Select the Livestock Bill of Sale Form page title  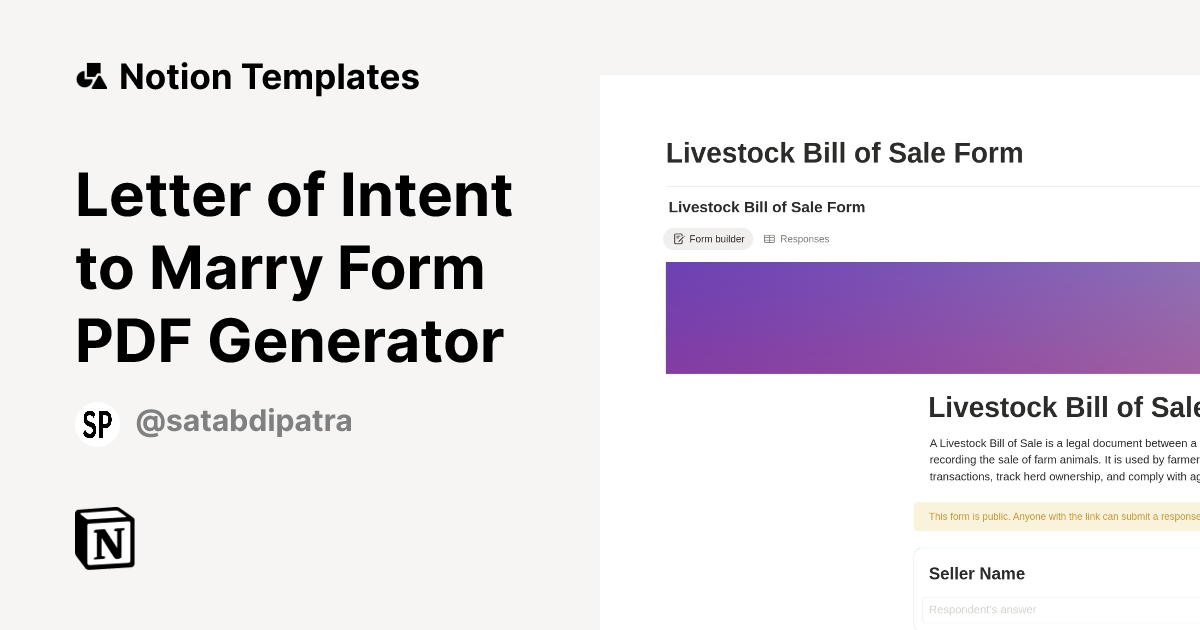tap(844, 153)
